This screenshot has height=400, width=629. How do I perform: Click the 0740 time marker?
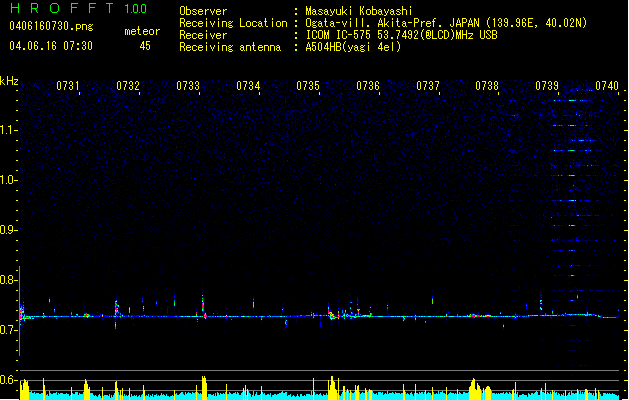(607, 86)
